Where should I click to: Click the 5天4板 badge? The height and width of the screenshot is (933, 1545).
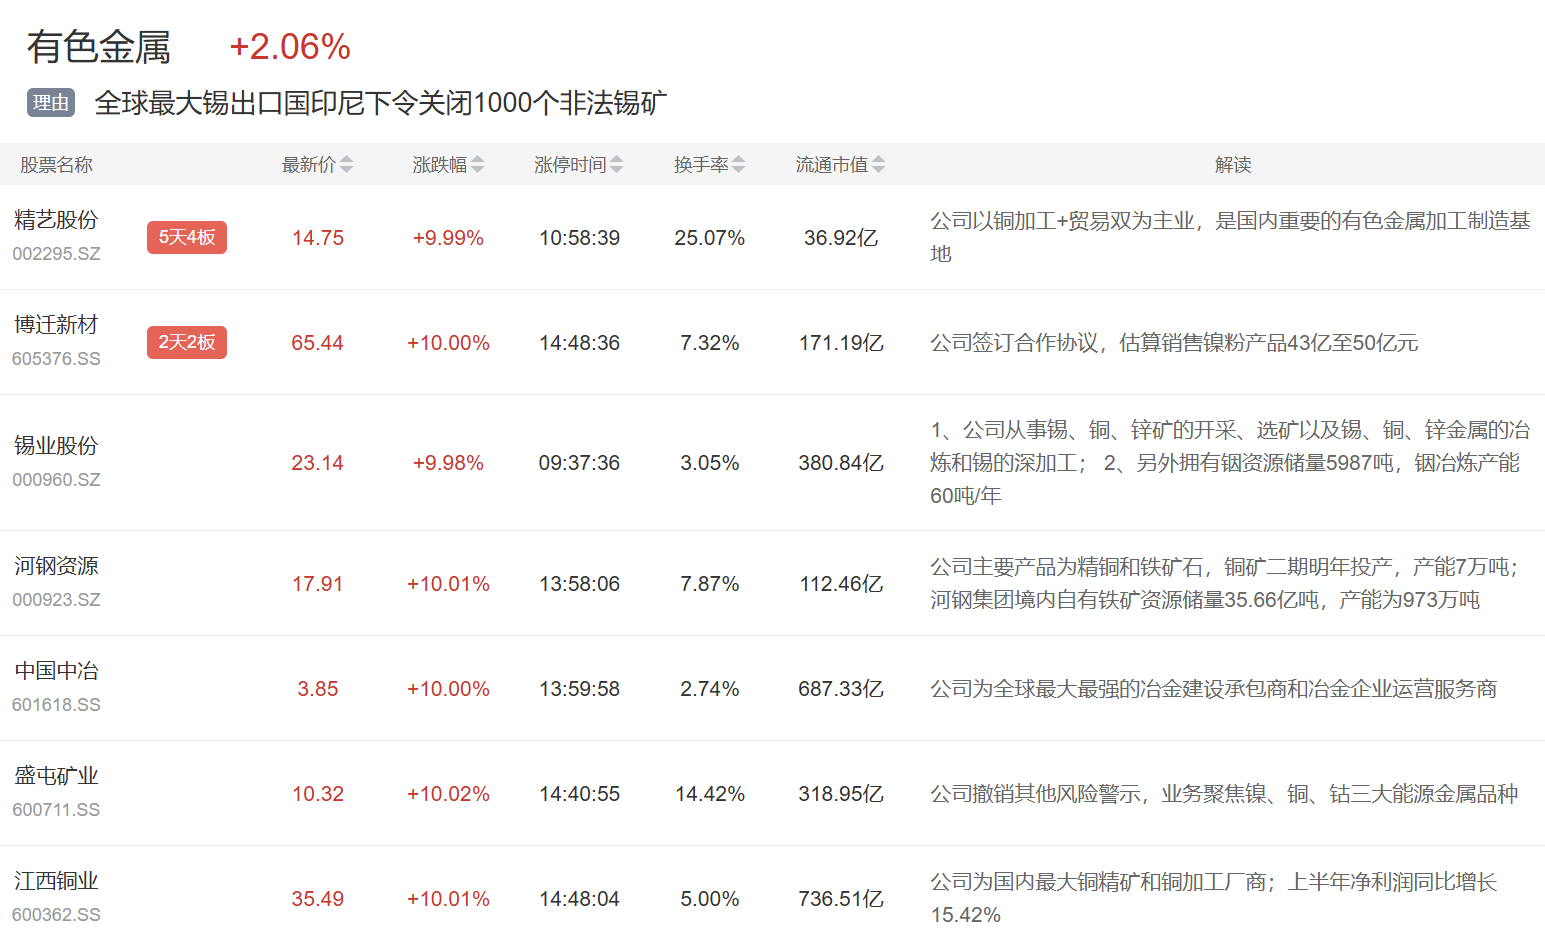tap(187, 238)
